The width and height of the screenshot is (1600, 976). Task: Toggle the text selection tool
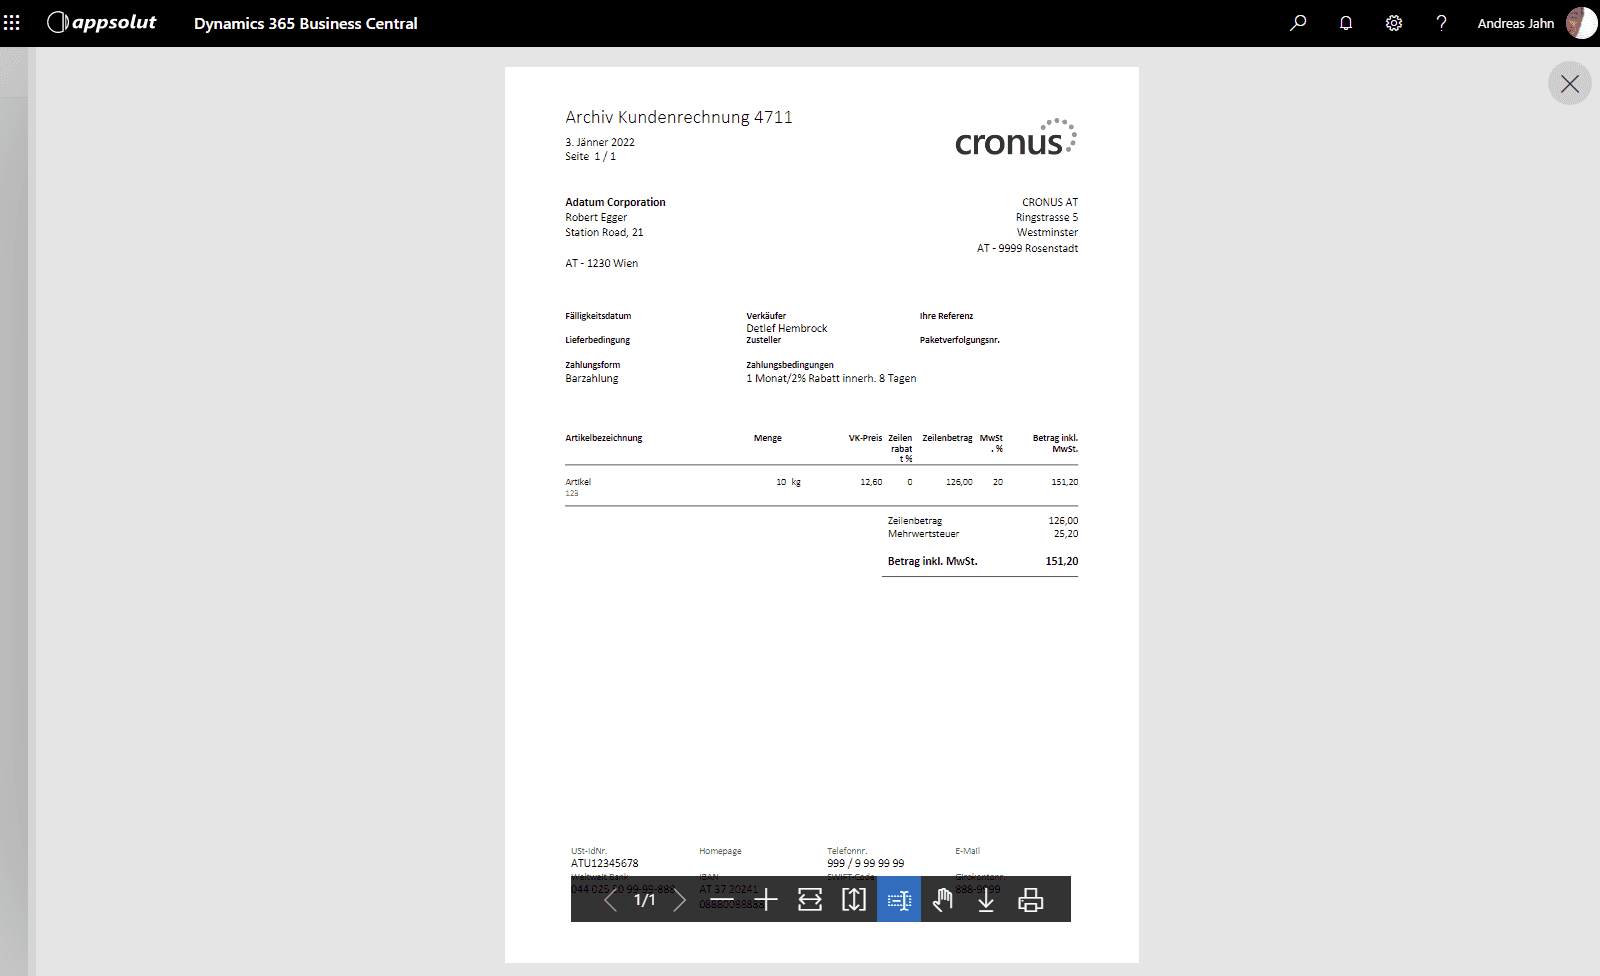point(899,900)
